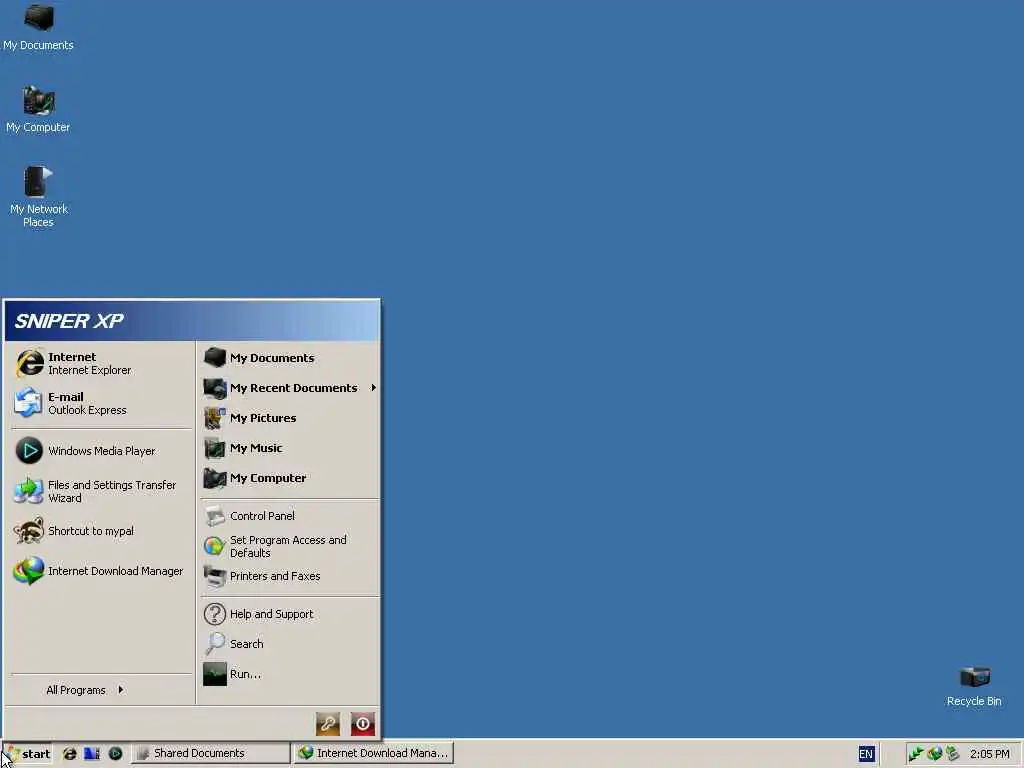This screenshot has width=1024, height=768.
Task: Expand the All Programs list
Action: 85,690
